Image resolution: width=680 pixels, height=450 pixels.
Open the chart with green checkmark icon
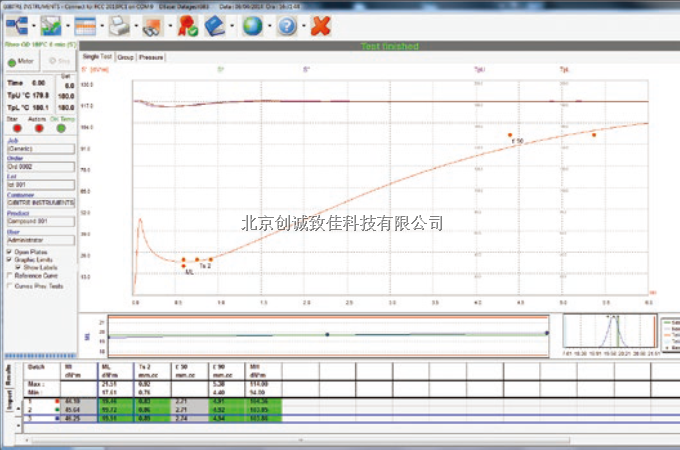[x=50, y=25]
